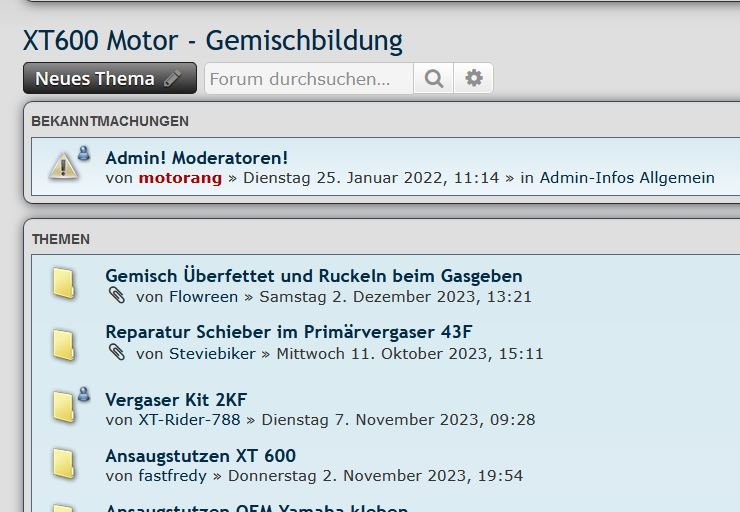This screenshot has height=512, width=740.
Task: Click folder icon for Ansaugstutzen XT 600
Action: click(64, 464)
